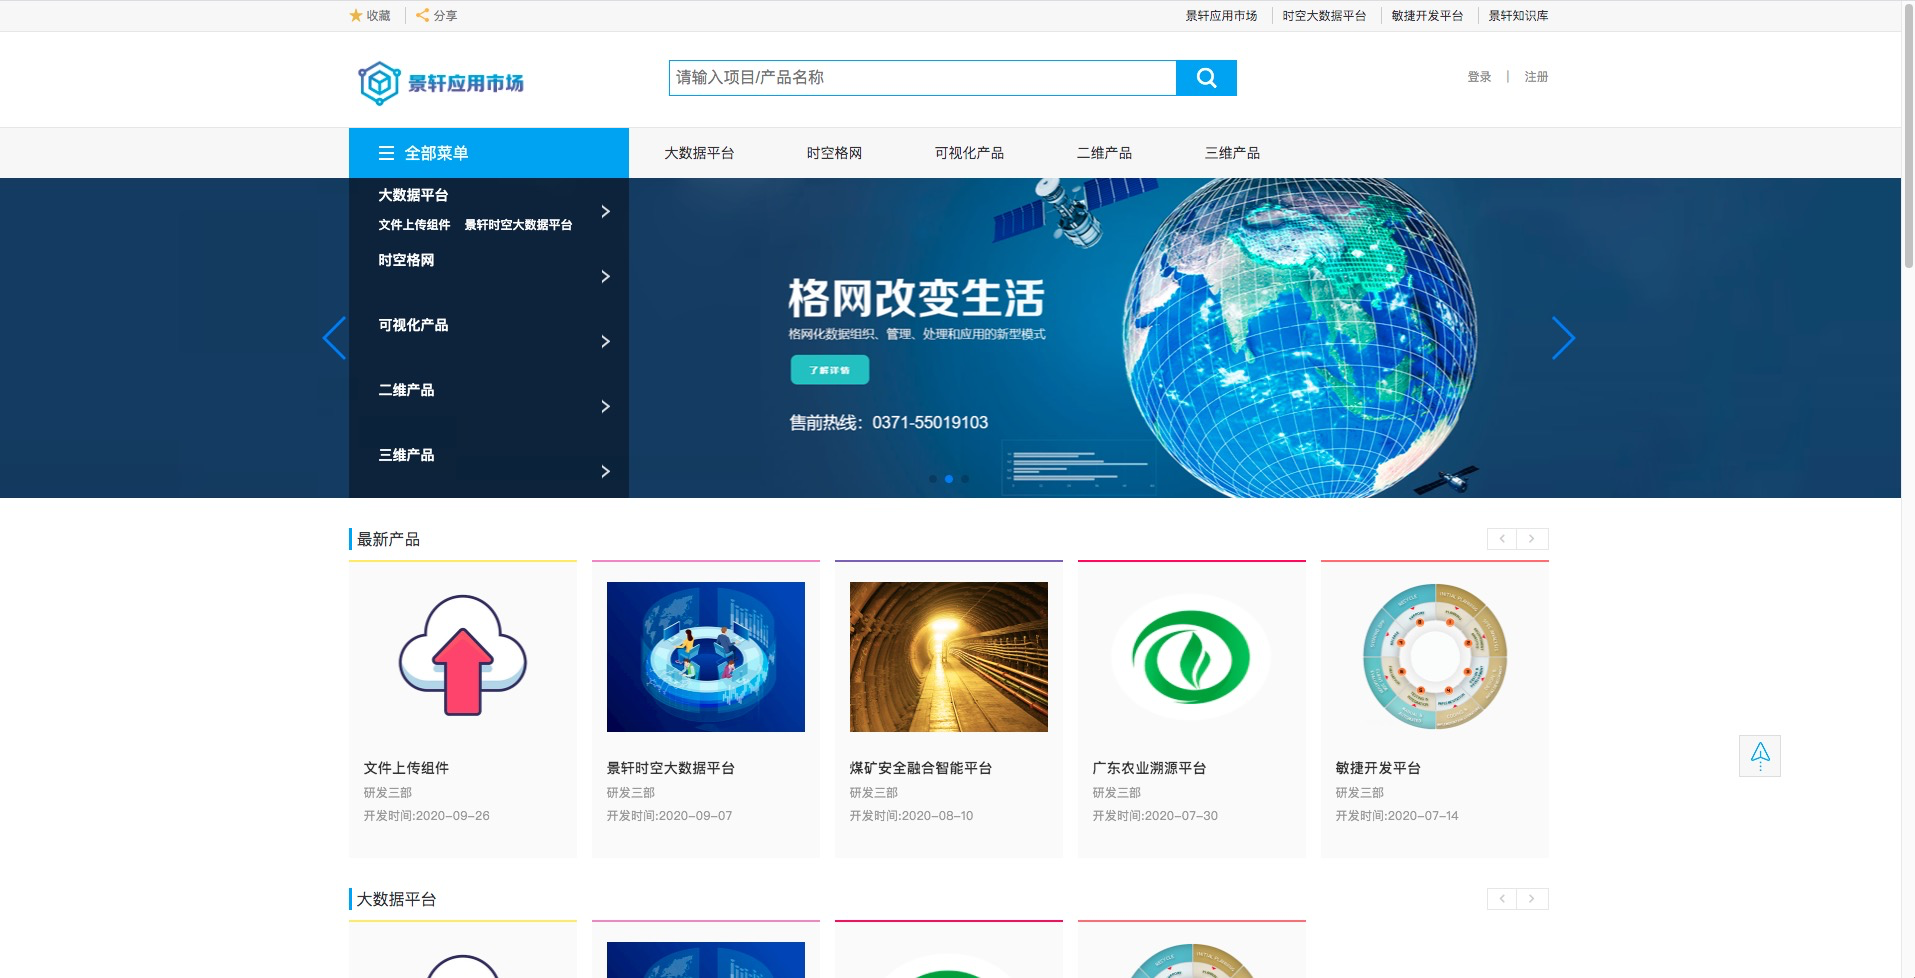This screenshot has height=978, width=1915.
Task: Show previous banner with left arrow
Action: [335, 338]
